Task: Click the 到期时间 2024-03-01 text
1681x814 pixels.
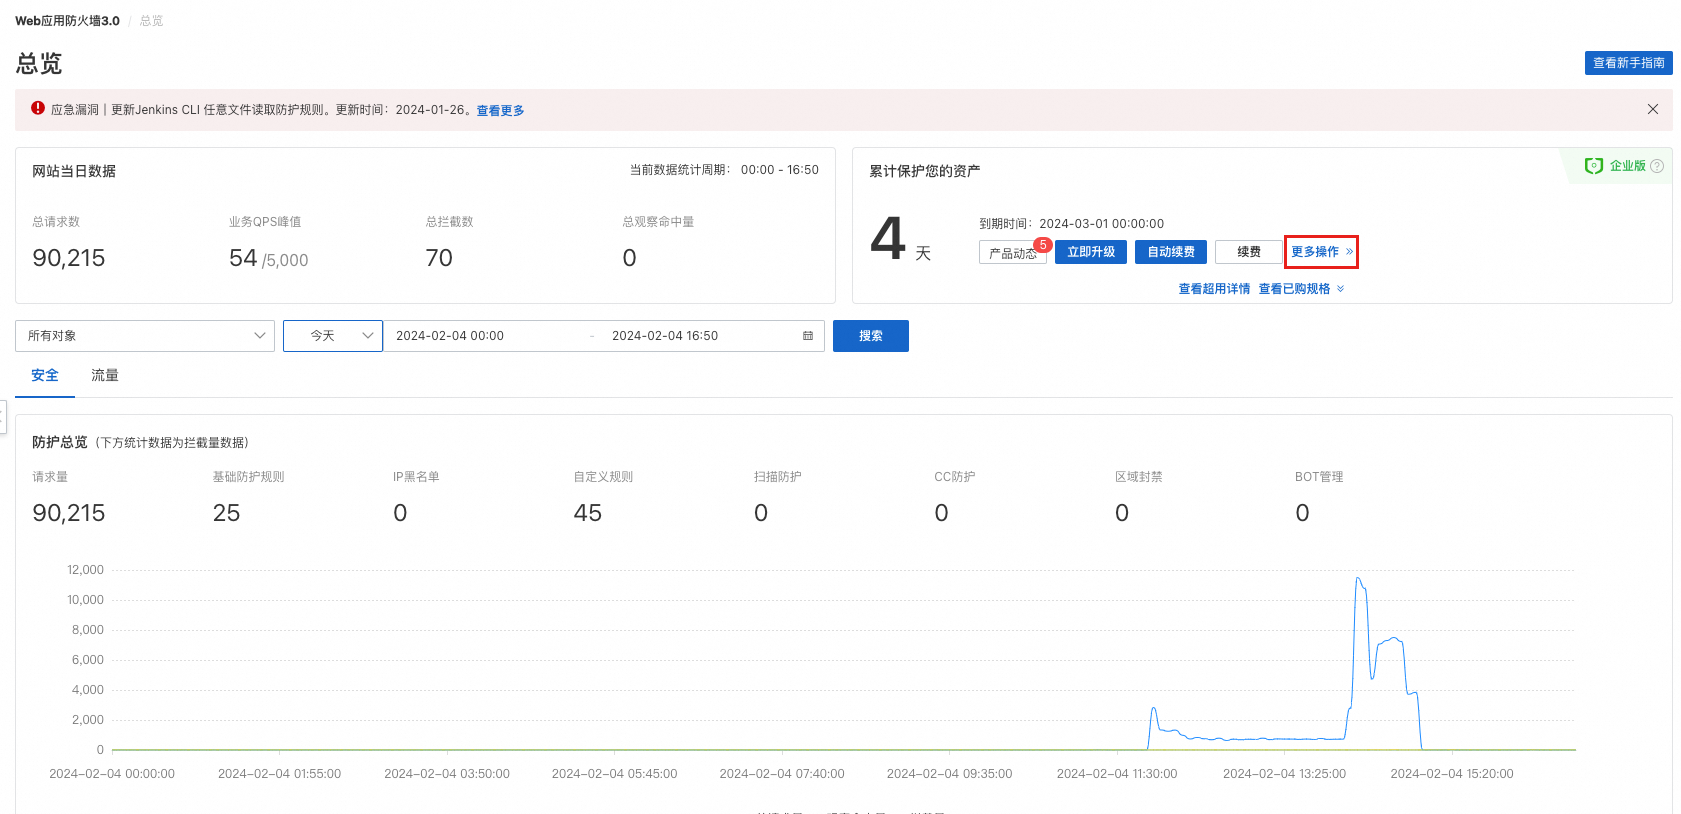Action: [1071, 224]
